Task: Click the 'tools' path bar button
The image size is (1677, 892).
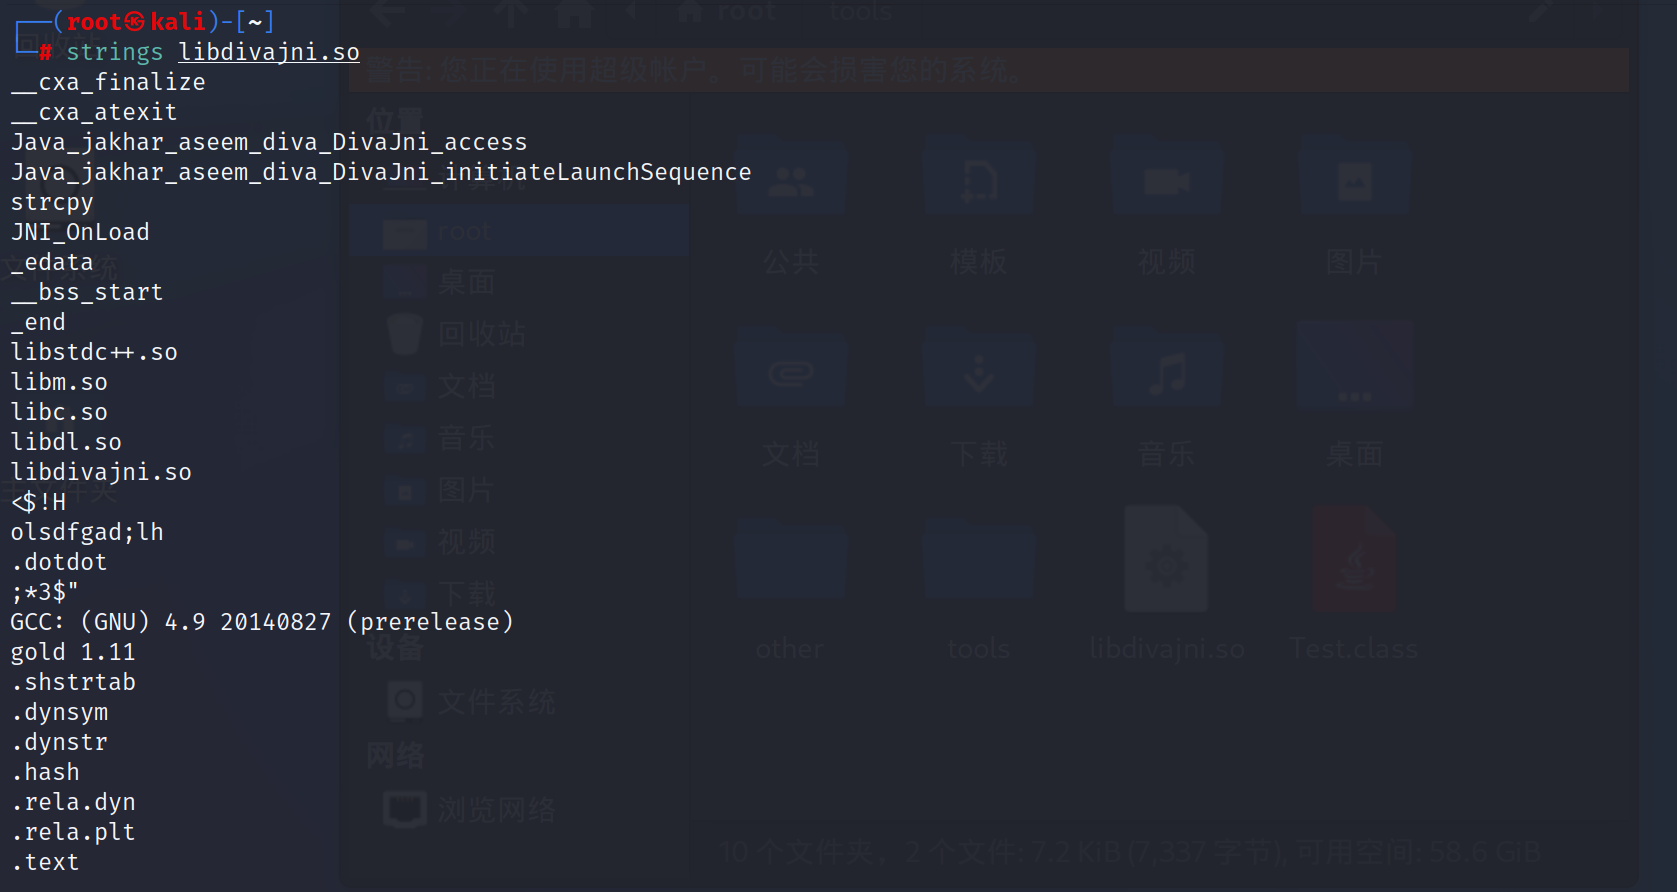Action: [x=860, y=12]
